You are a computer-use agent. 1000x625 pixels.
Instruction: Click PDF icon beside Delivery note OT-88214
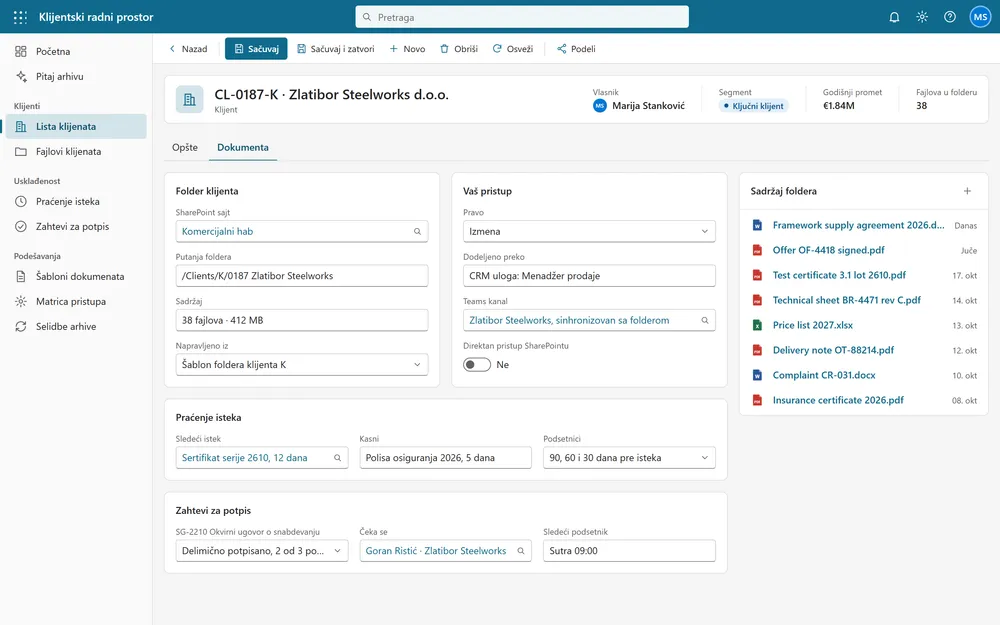point(757,350)
